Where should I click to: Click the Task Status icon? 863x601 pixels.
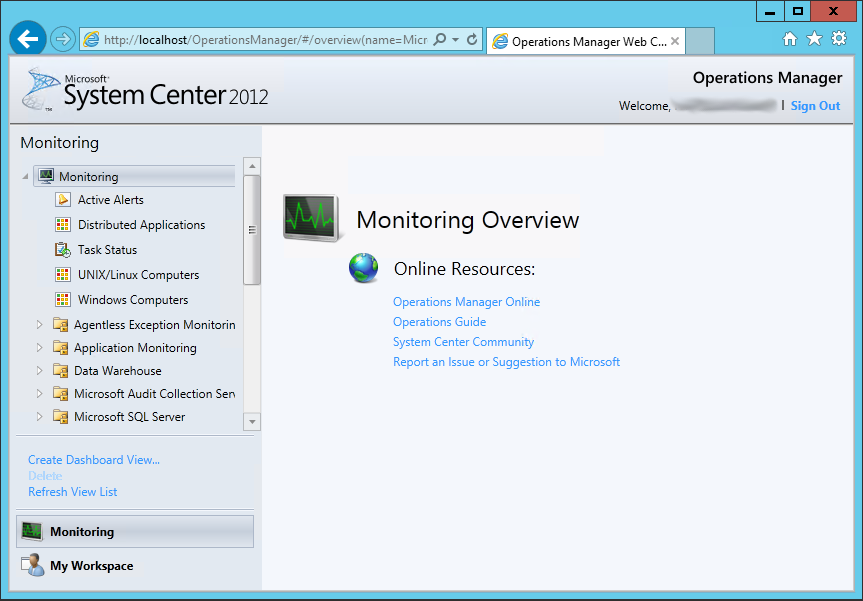click(62, 250)
